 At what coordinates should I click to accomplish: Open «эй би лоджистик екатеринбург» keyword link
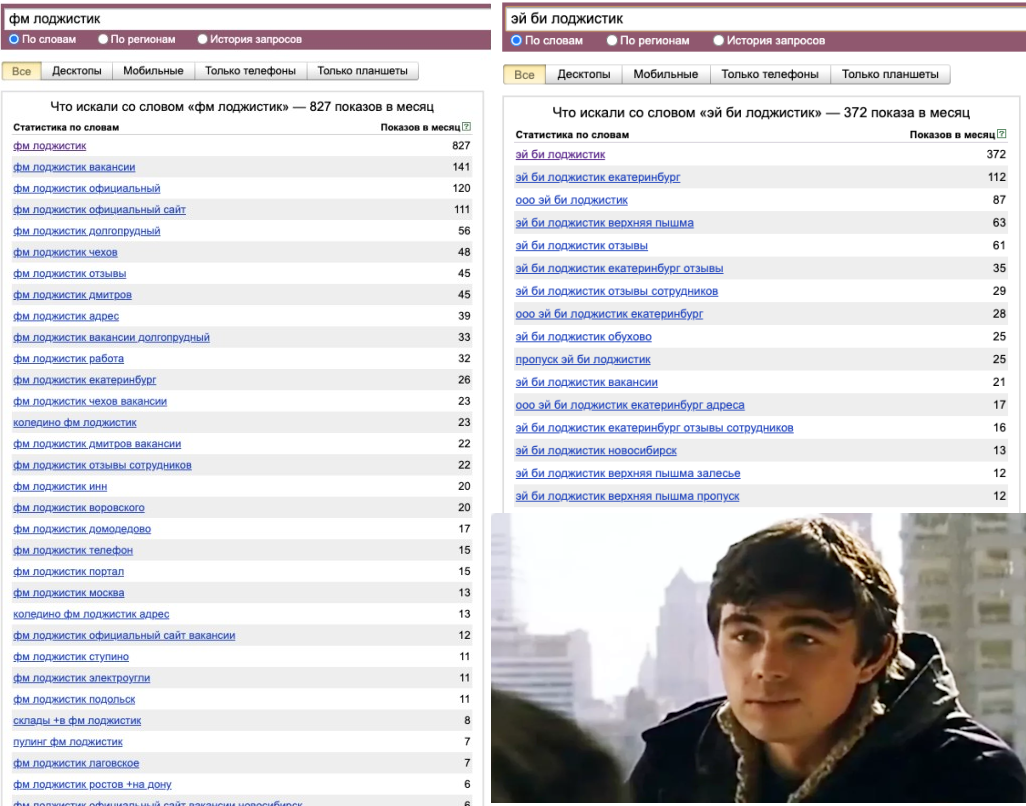(597, 177)
